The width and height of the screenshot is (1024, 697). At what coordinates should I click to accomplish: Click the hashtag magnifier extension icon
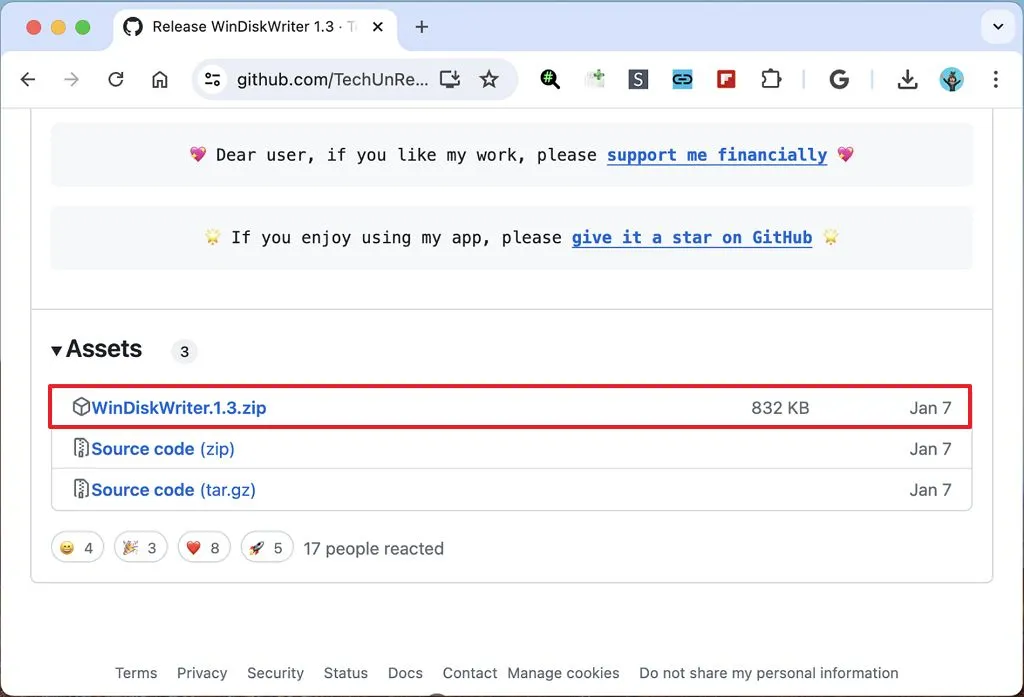click(549, 78)
